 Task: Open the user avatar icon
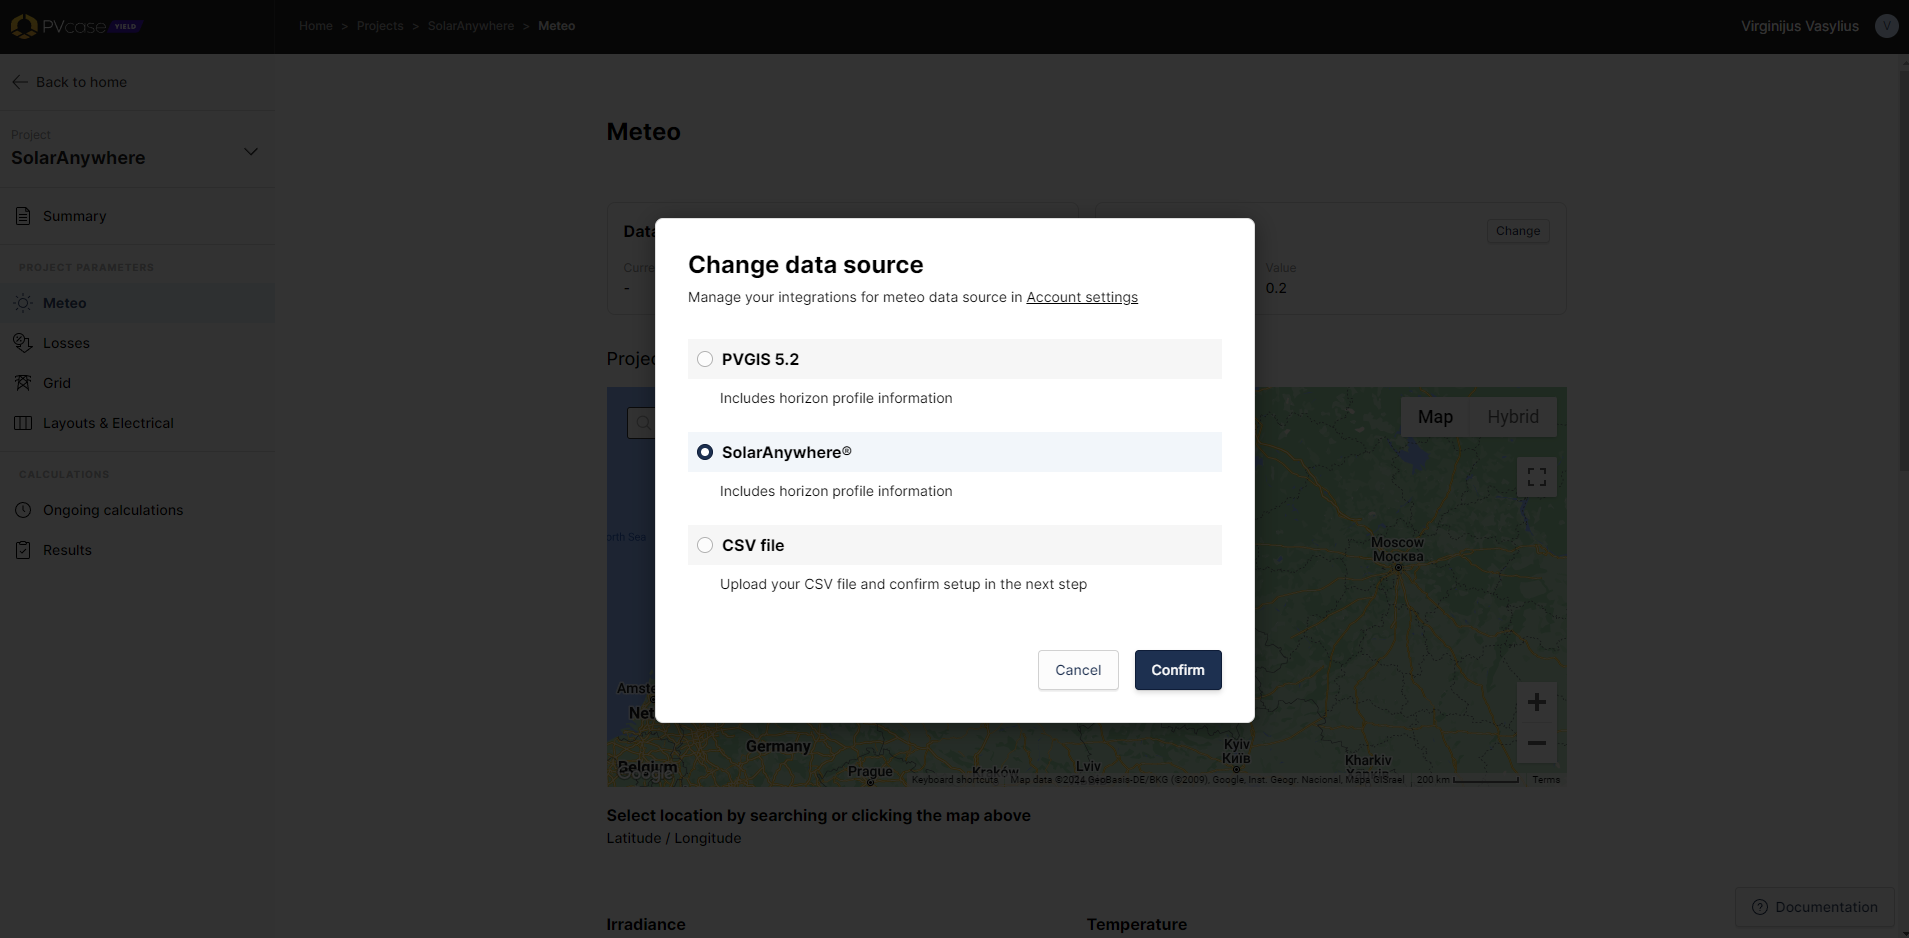[x=1886, y=26]
